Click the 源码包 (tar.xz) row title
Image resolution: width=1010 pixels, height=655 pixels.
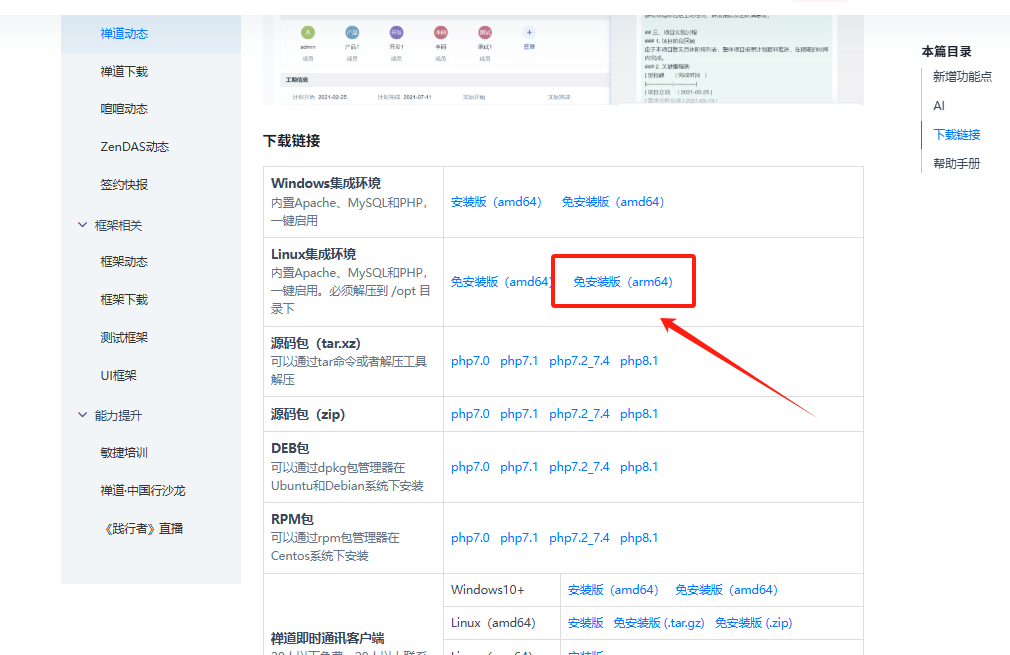(x=316, y=343)
